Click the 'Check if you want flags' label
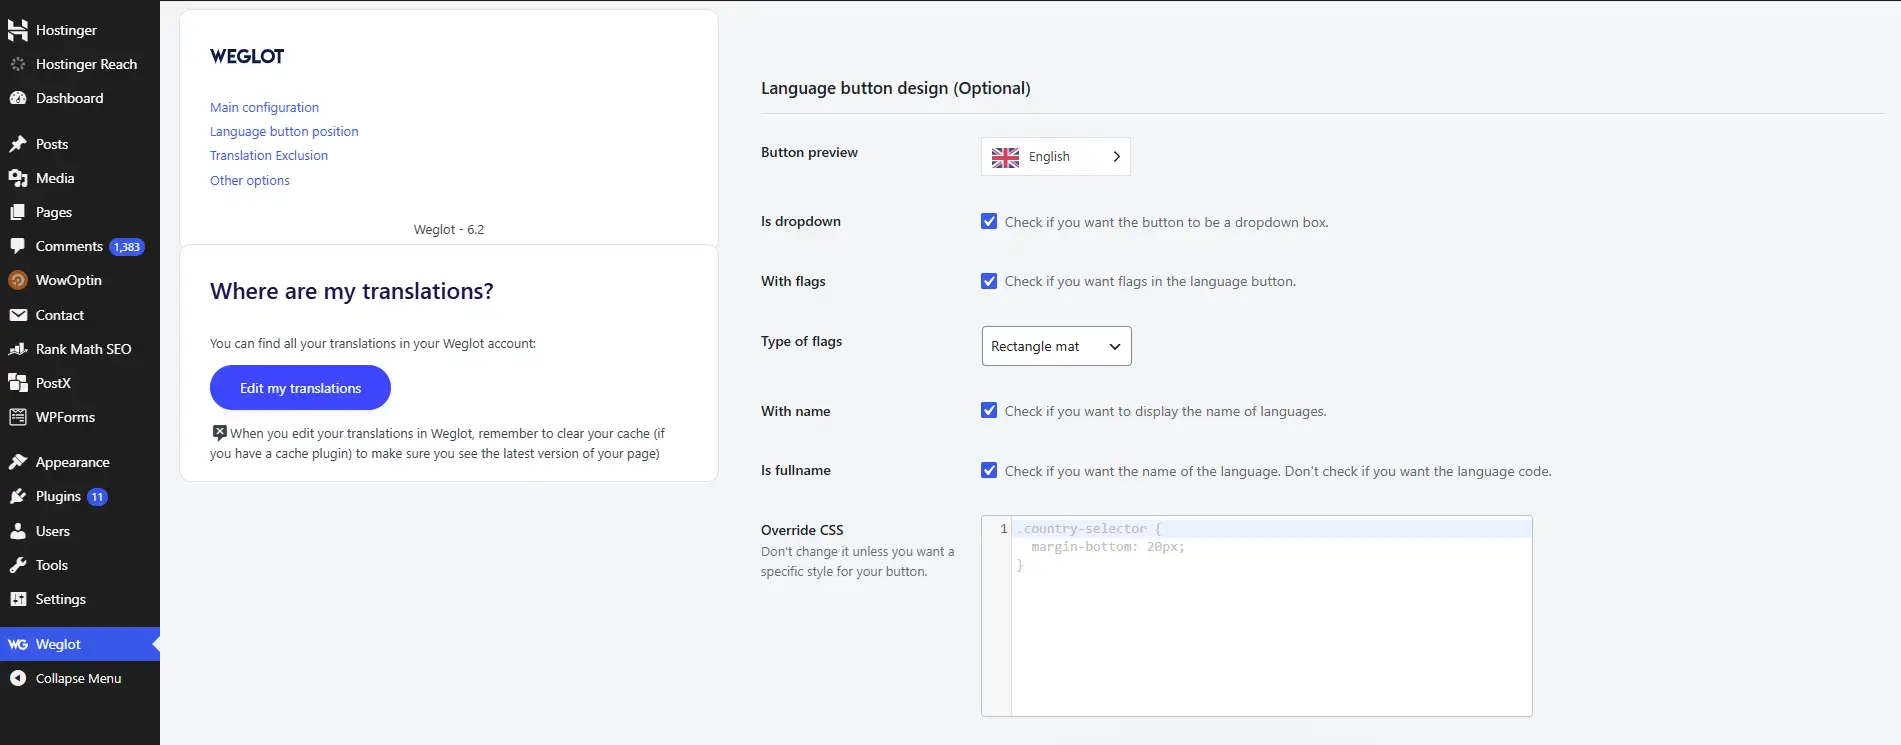The image size is (1901, 745). click(x=1150, y=281)
